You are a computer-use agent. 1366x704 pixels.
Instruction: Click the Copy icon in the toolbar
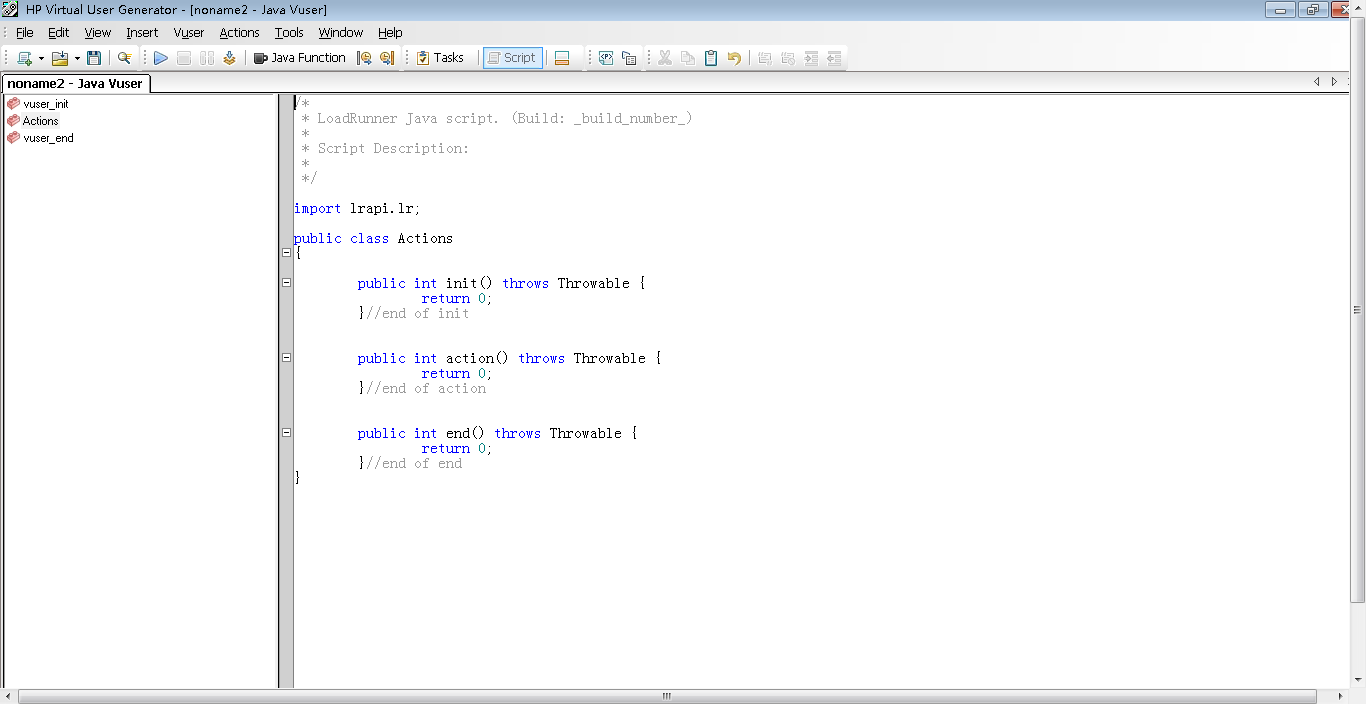coord(688,58)
